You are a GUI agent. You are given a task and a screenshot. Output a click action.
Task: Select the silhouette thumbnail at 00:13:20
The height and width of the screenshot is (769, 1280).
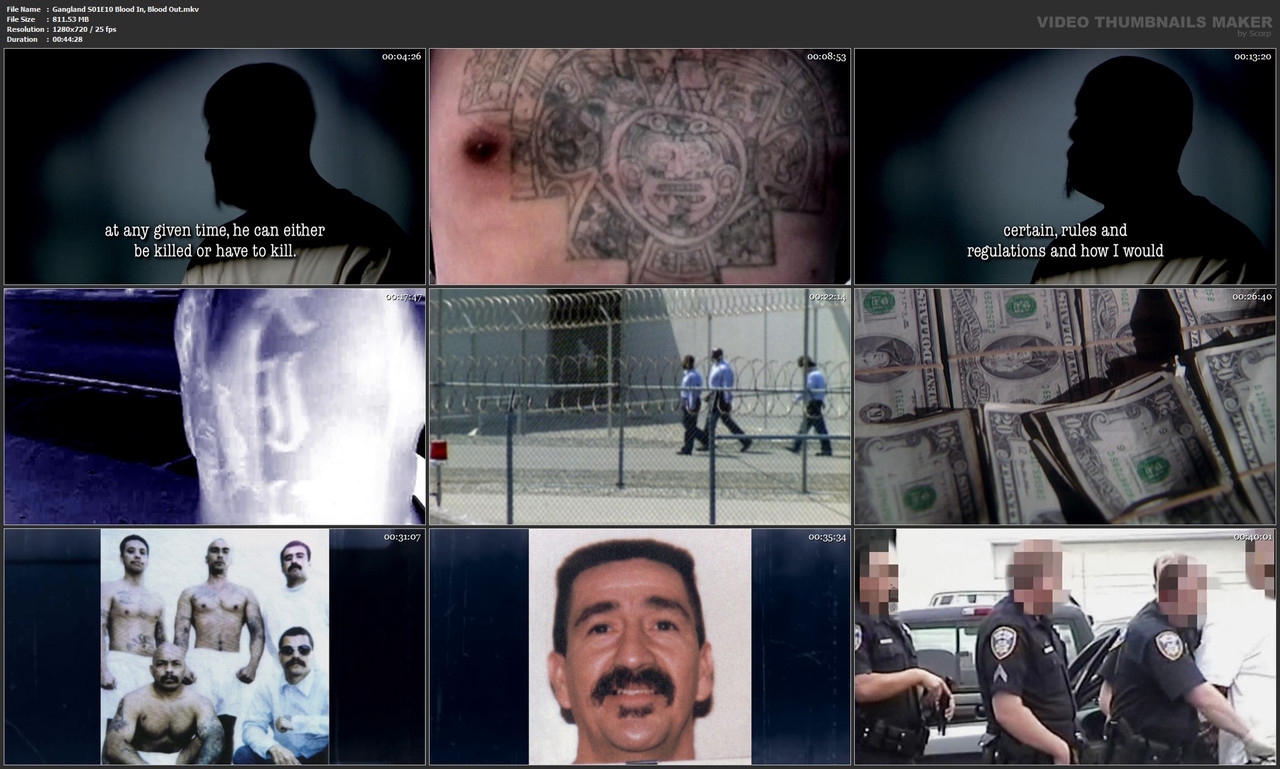pos(1065,167)
